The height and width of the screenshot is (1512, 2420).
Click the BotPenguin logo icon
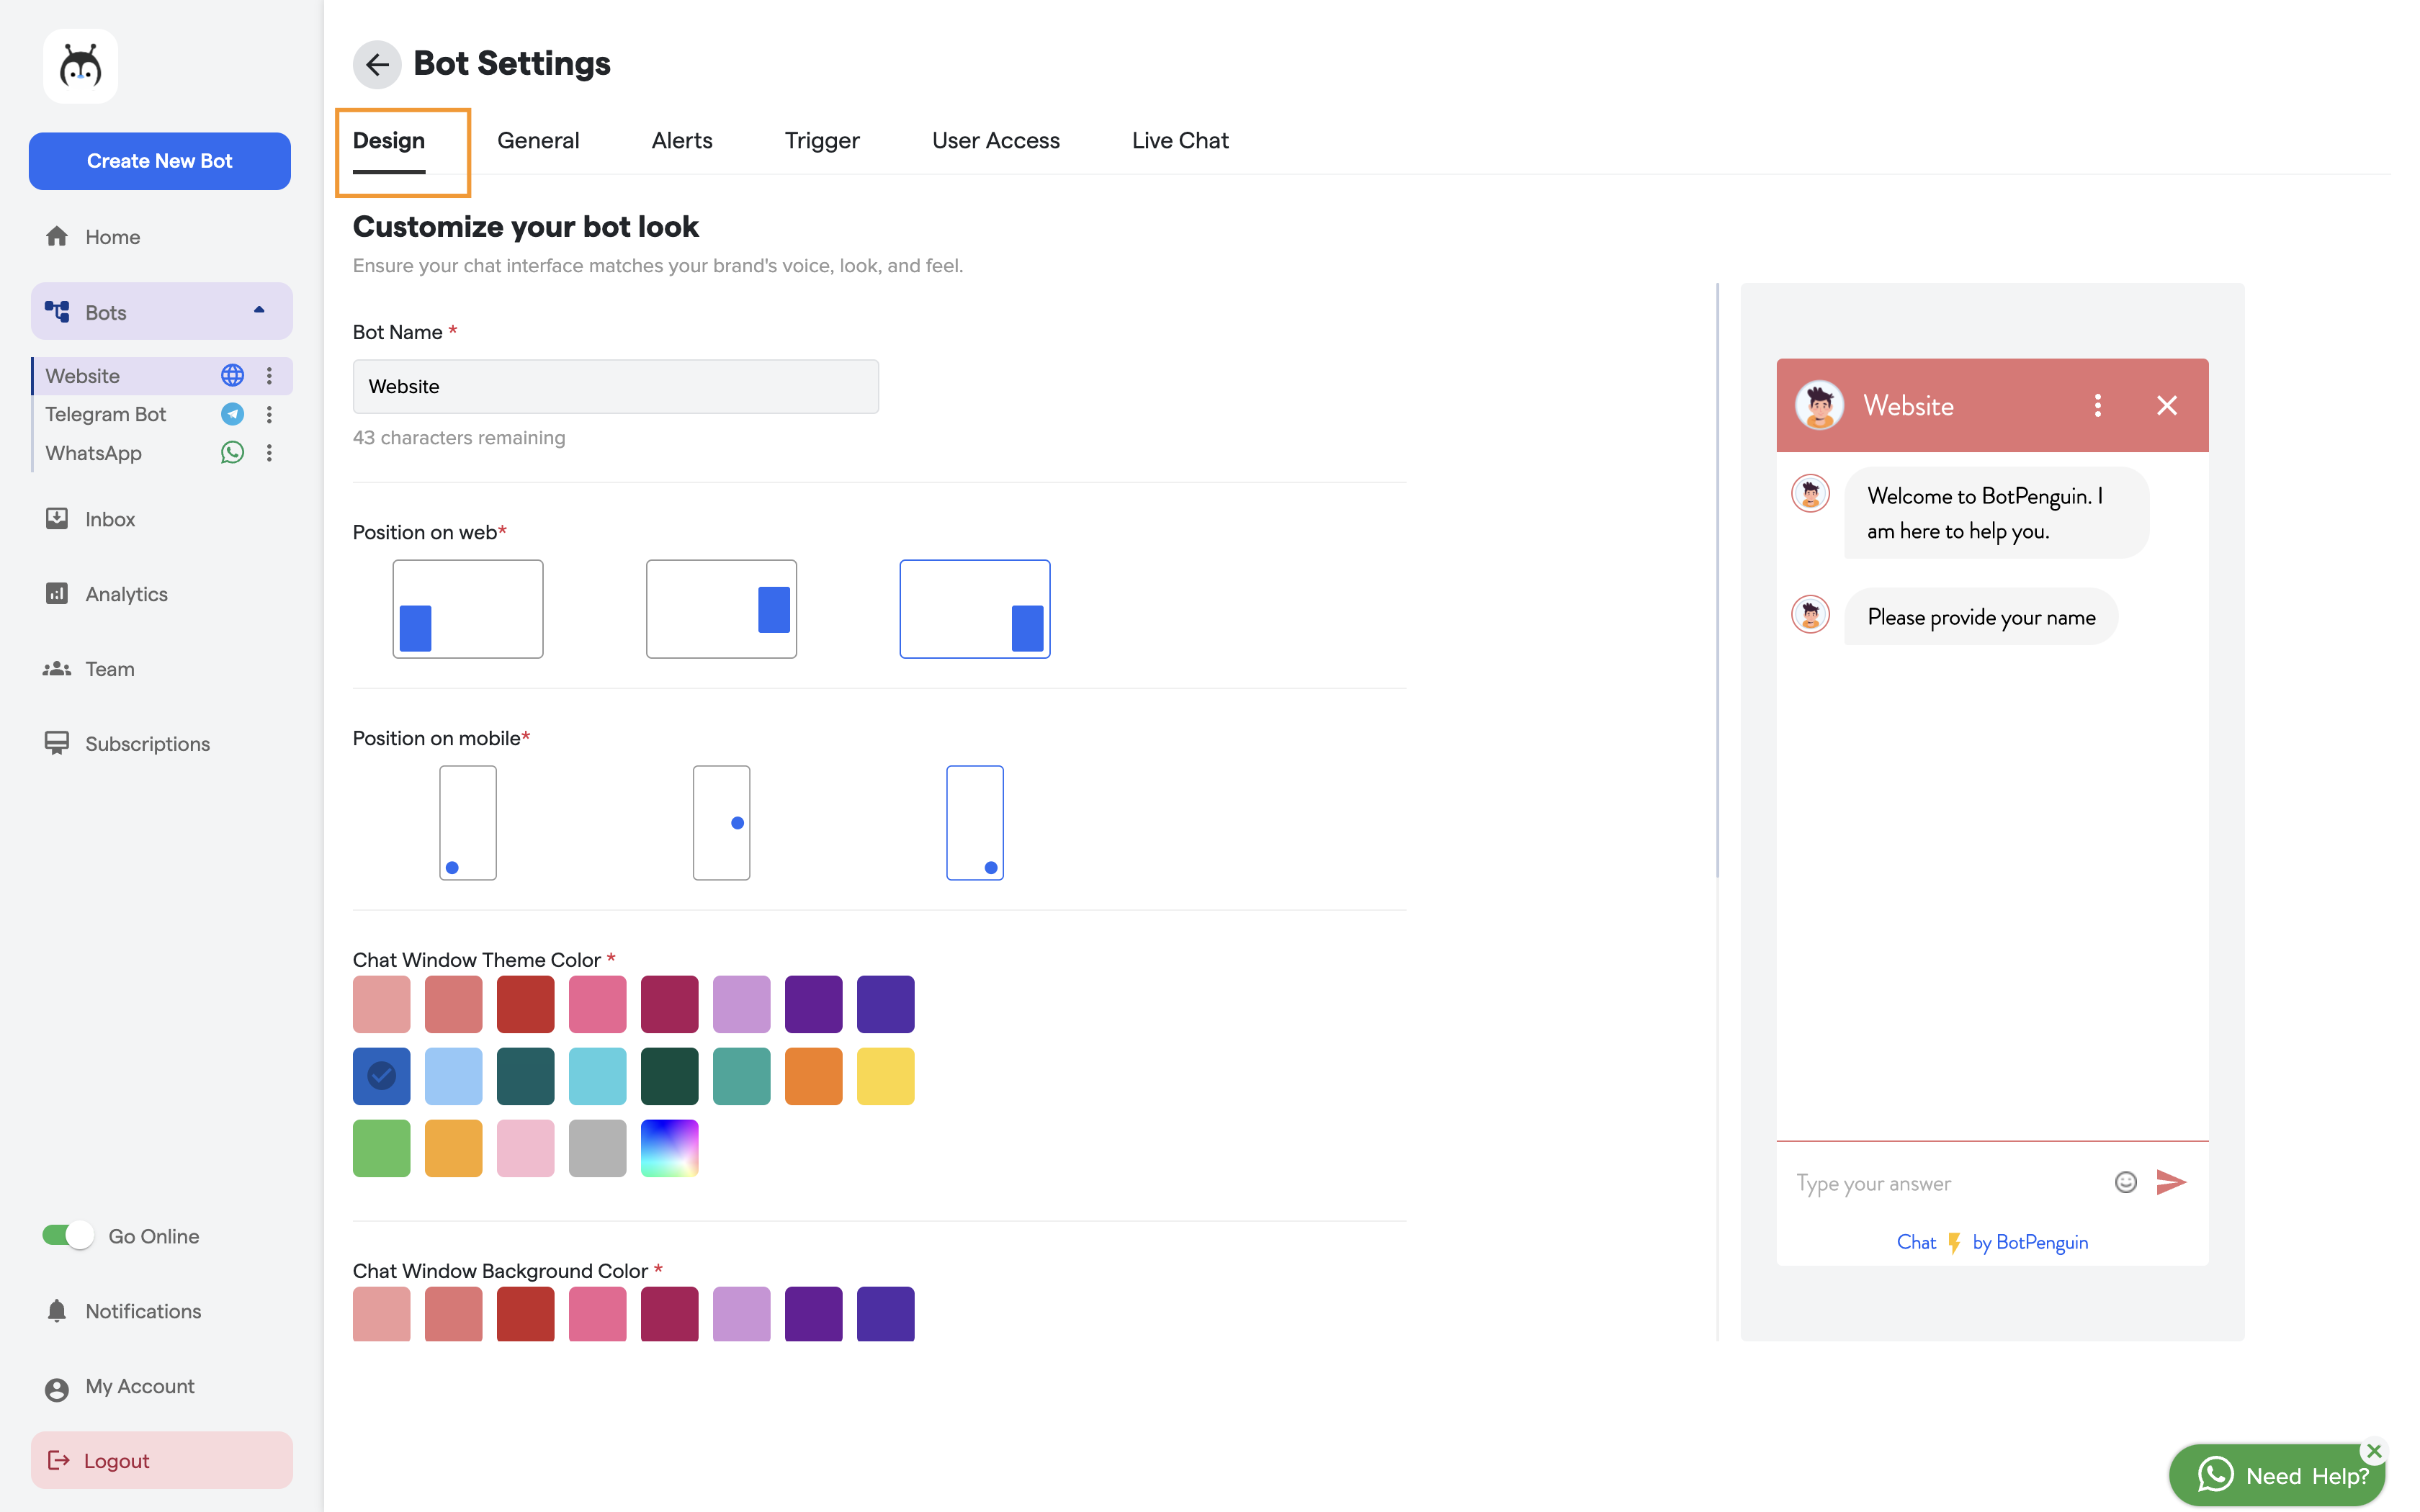(80, 67)
